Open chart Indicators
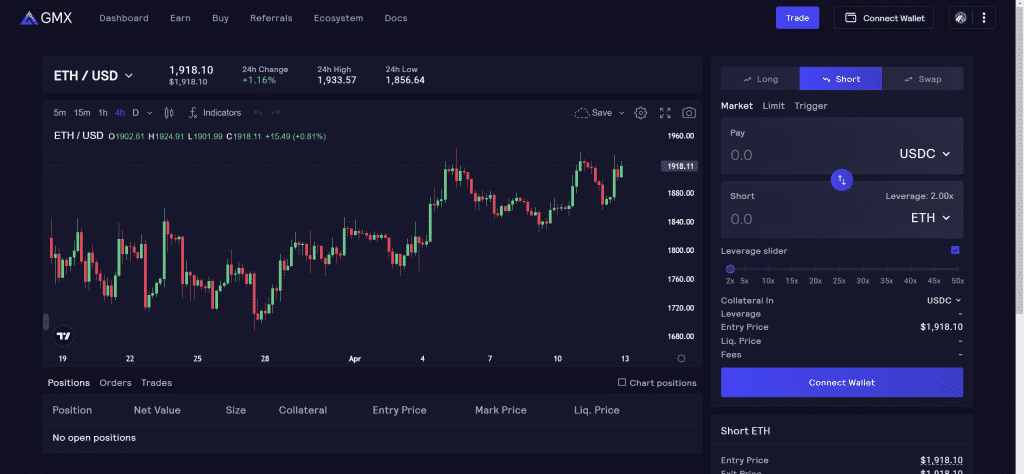The width and height of the screenshot is (1024, 474). pyautogui.click(x=215, y=113)
